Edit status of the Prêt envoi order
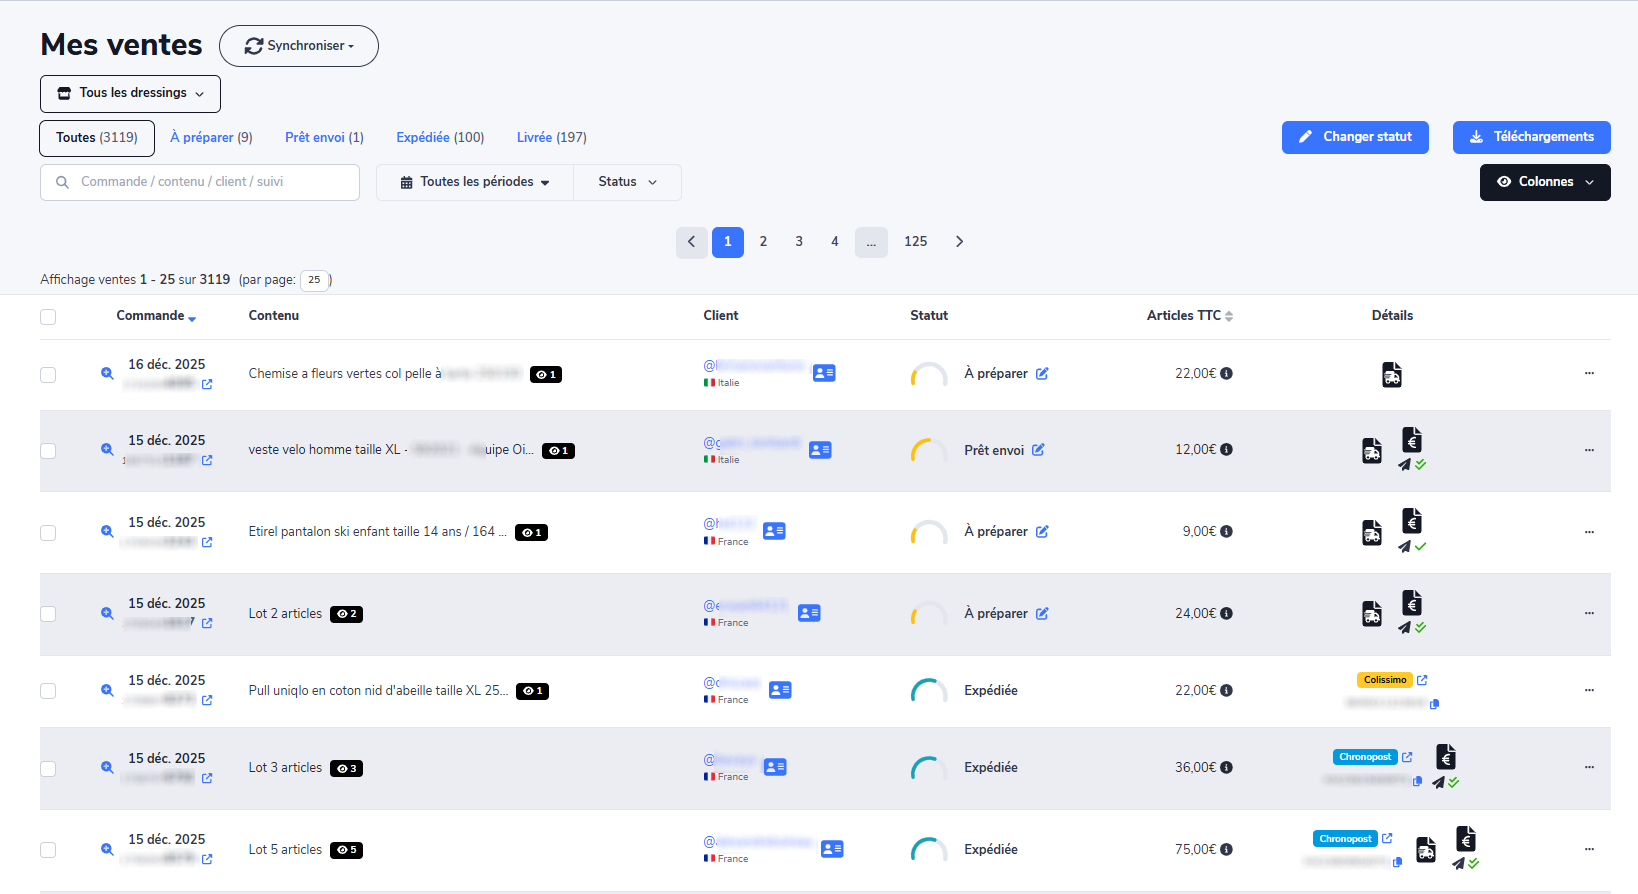 [x=1038, y=450]
